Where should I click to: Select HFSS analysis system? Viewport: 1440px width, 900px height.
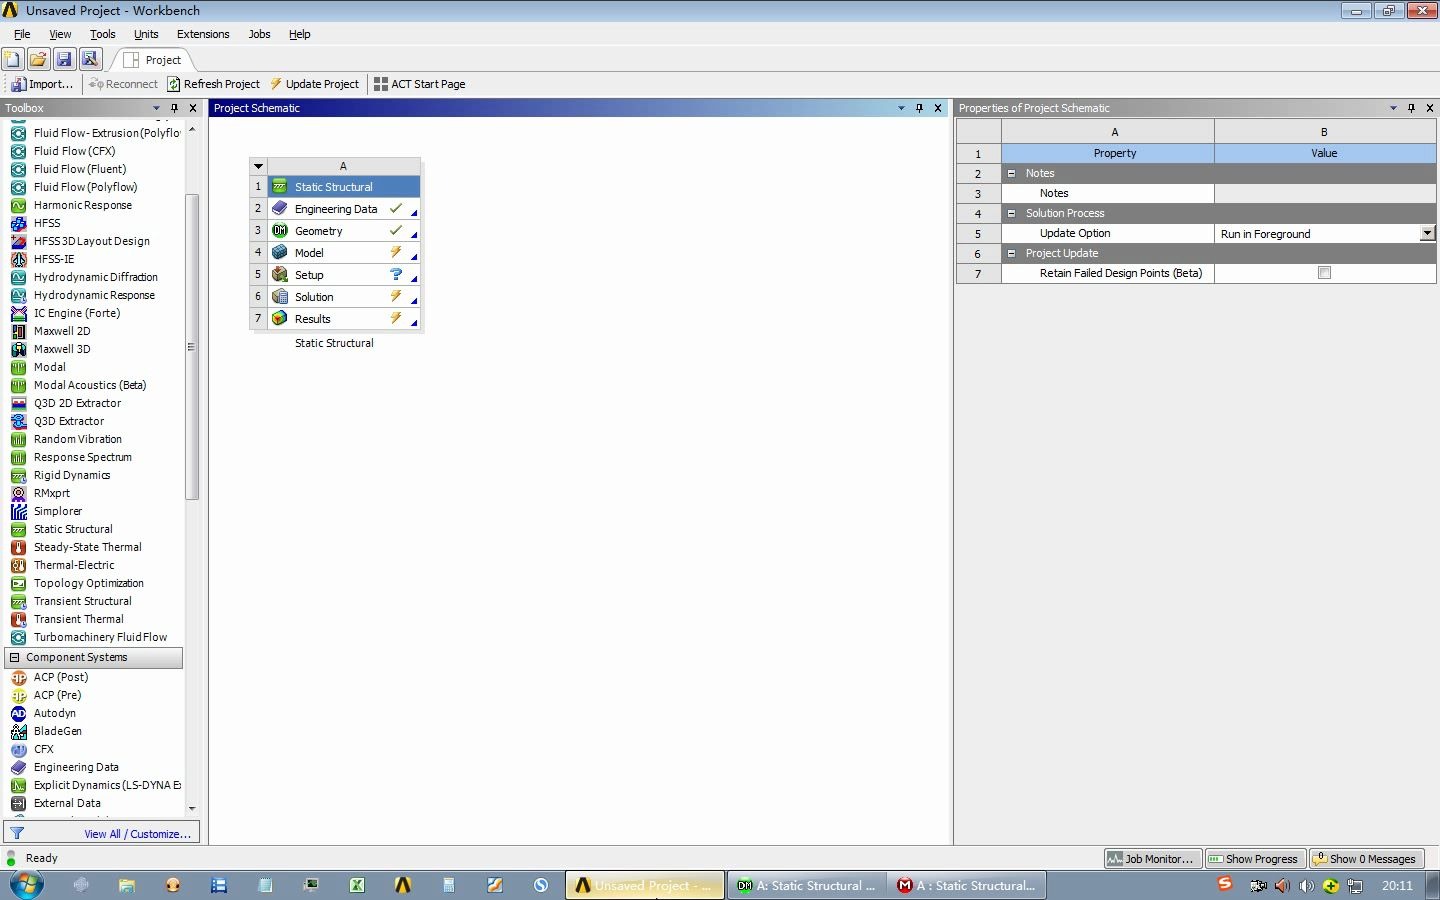click(47, 223)
